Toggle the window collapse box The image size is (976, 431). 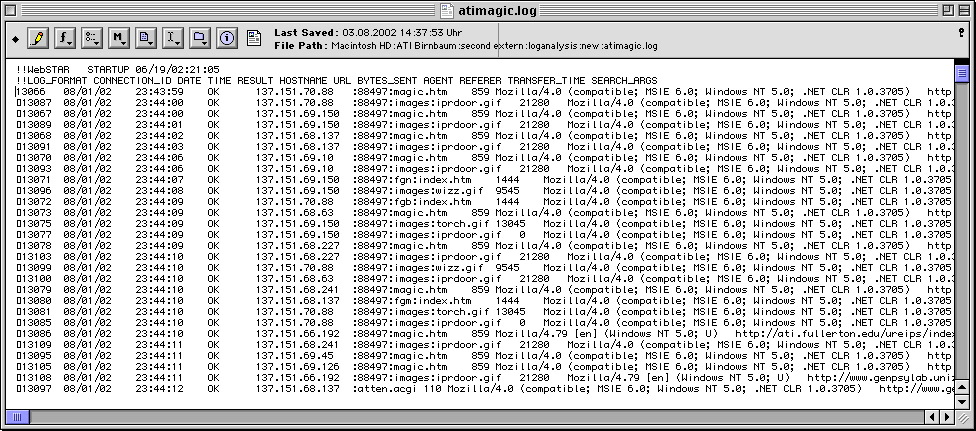[962, 10]
